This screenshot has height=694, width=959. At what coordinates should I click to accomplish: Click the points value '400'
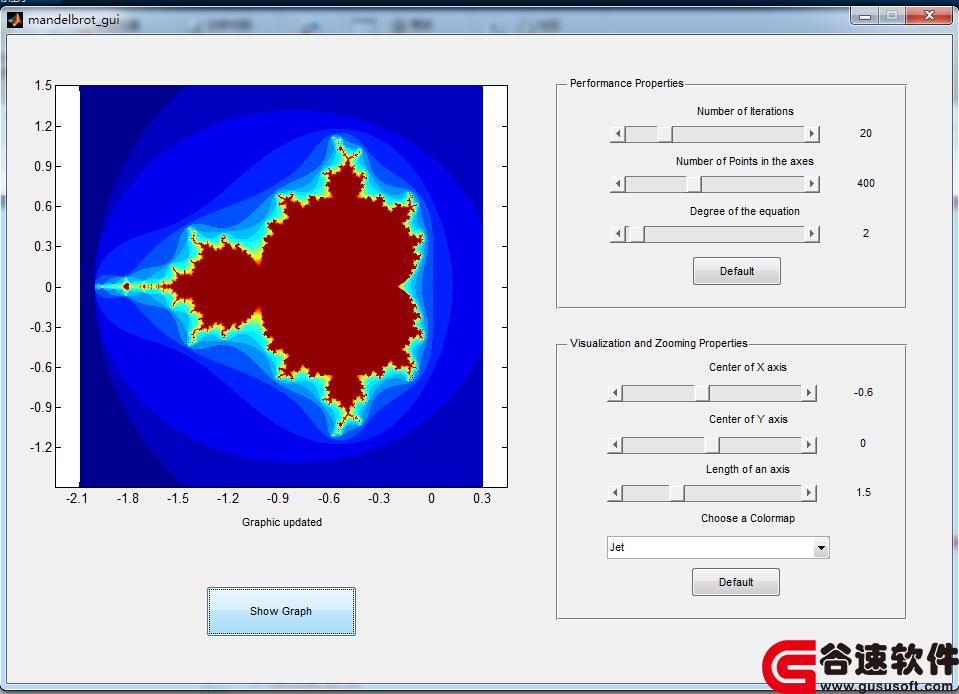(865, 183)
